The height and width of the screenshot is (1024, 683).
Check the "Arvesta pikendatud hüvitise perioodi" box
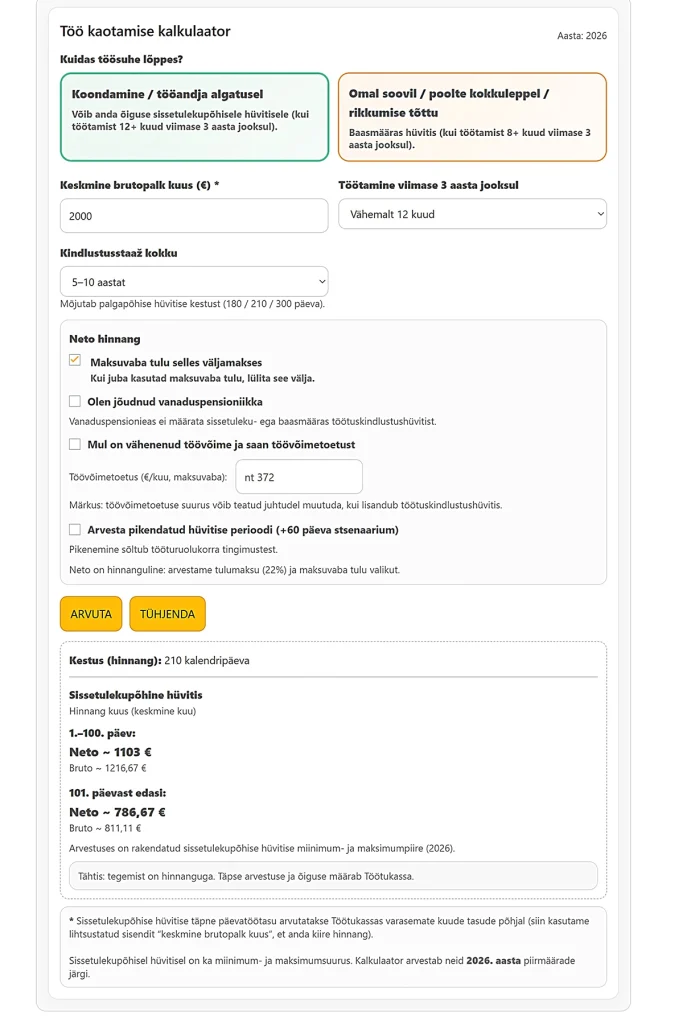[x=75, y=529]
